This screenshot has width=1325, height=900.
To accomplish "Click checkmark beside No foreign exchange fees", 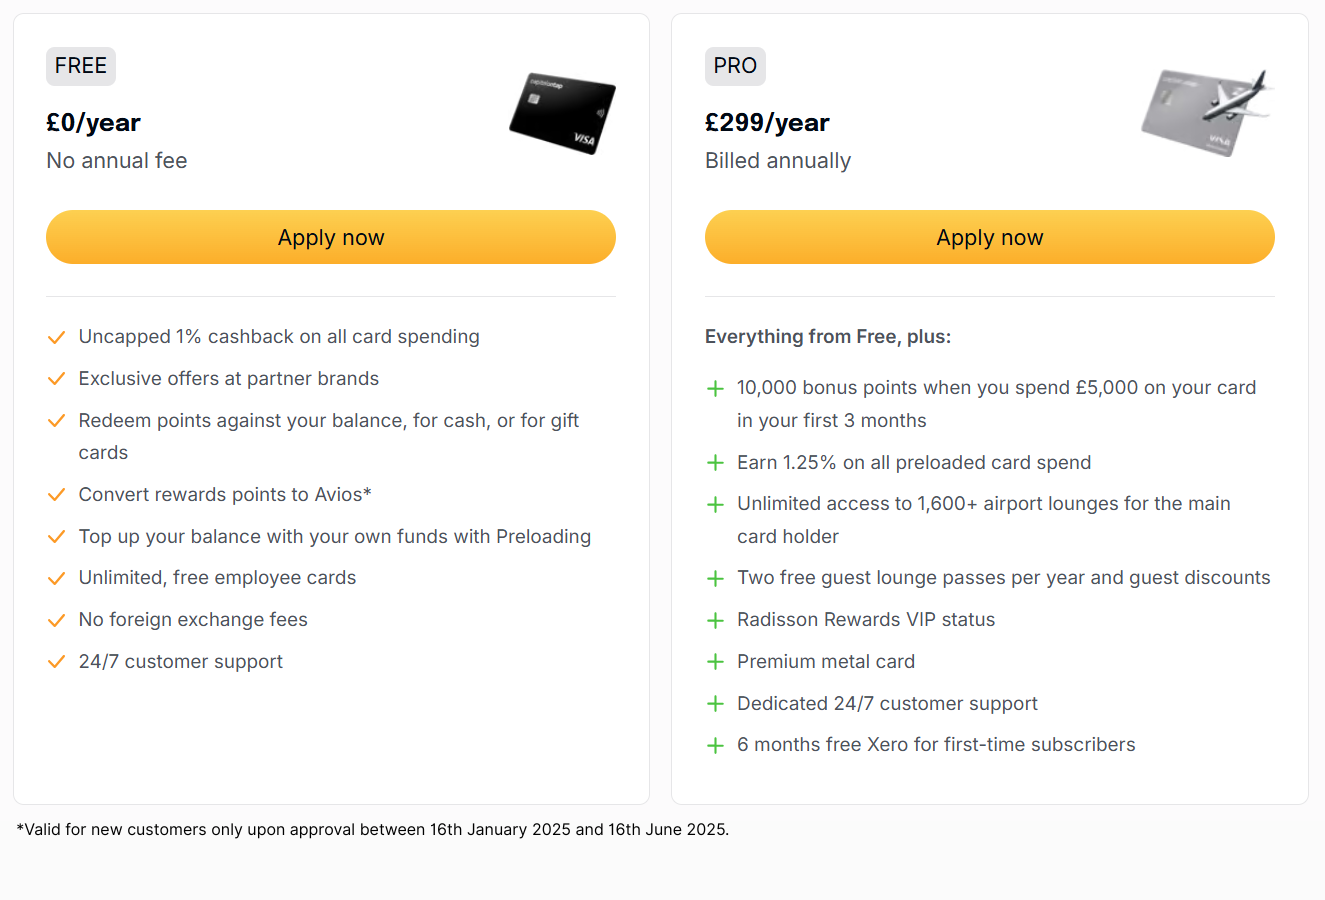I will pos(57,620).
